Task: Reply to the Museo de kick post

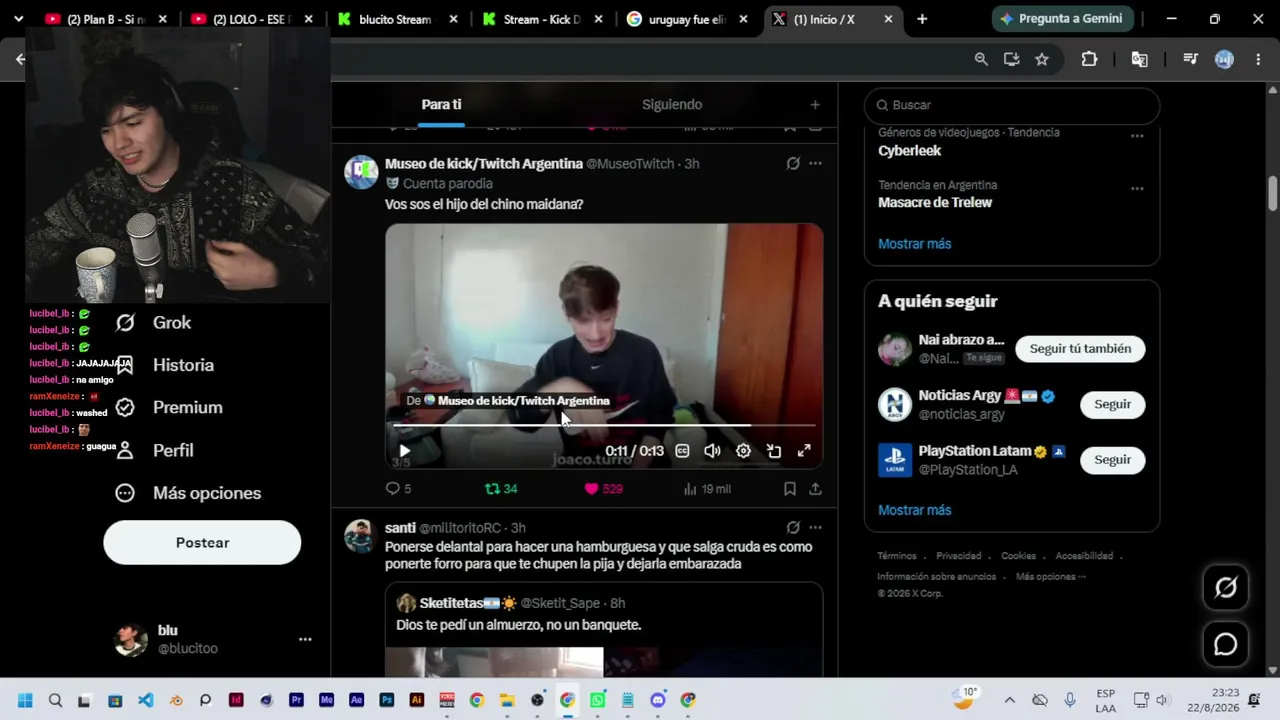Action: pos(398,489)
